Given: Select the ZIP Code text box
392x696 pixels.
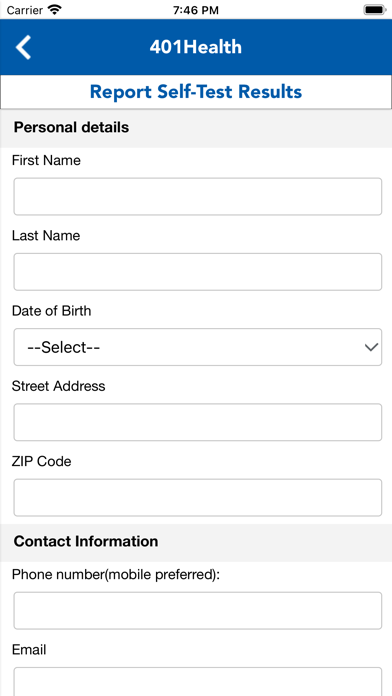Looking at the screenshot, I should click(198, 498).
